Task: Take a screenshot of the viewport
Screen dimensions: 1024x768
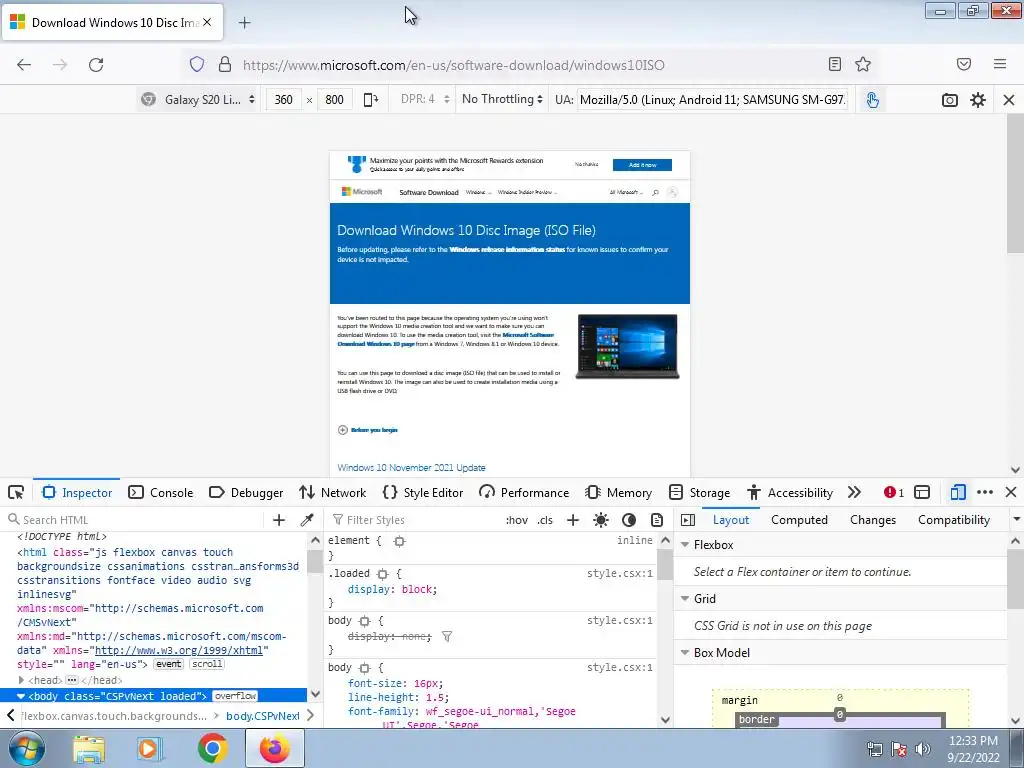Action: pyautogui.click(x=950, y=100)
